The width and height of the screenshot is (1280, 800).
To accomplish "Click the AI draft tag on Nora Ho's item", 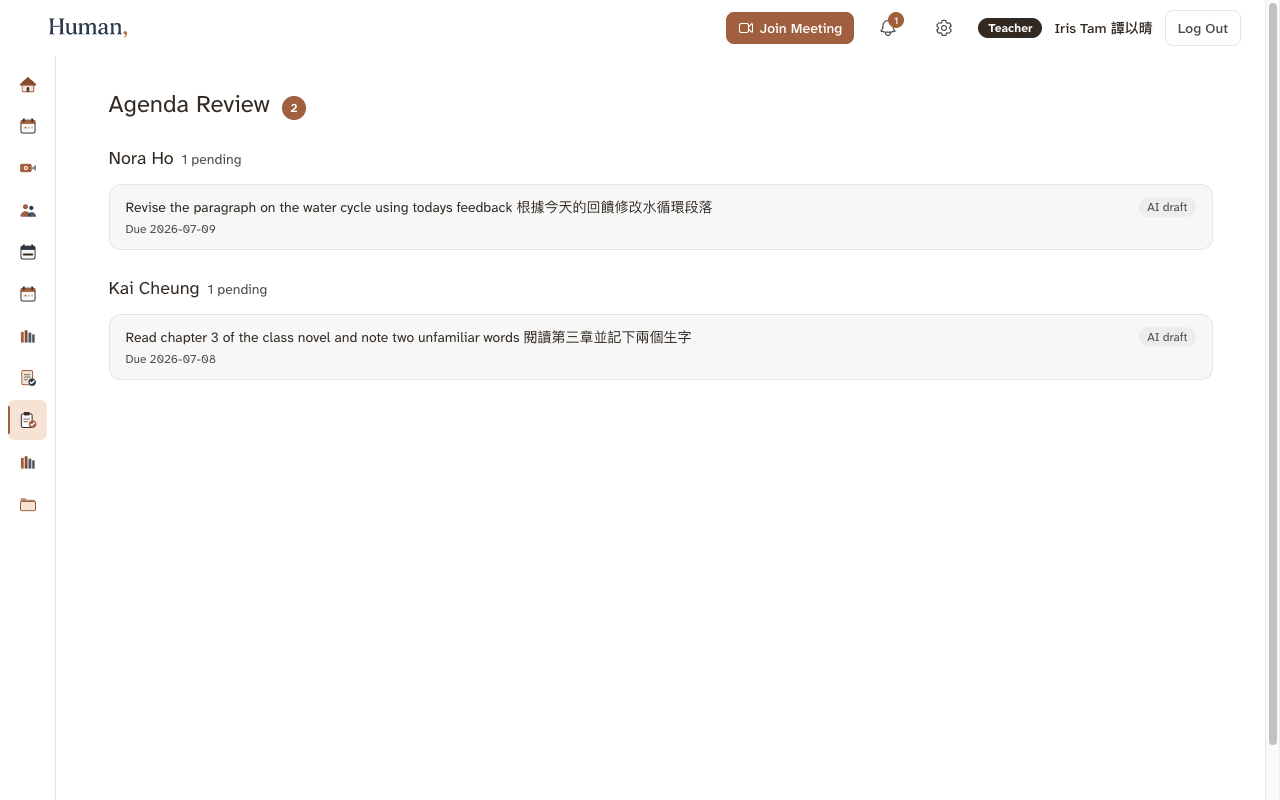I will coord(1167,207).
